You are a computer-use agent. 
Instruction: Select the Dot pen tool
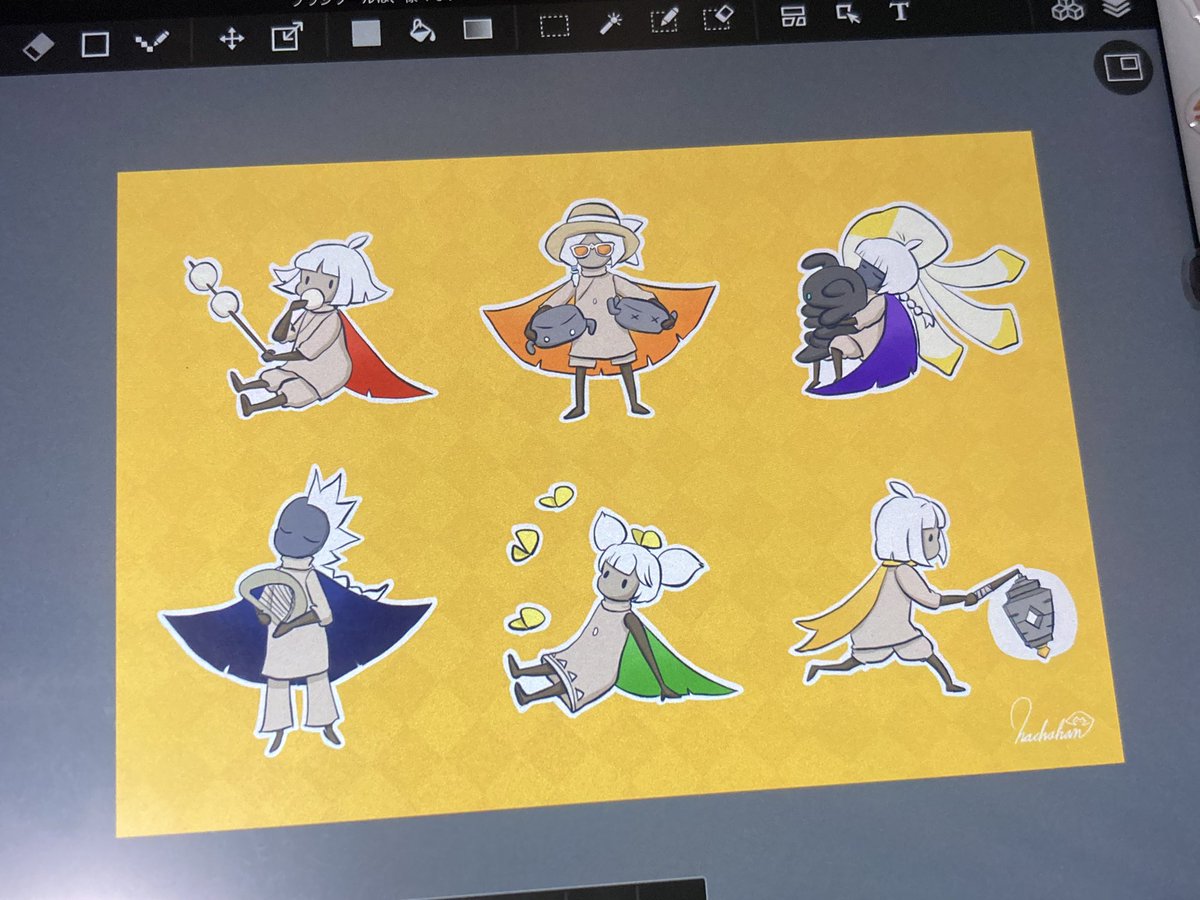152,42
